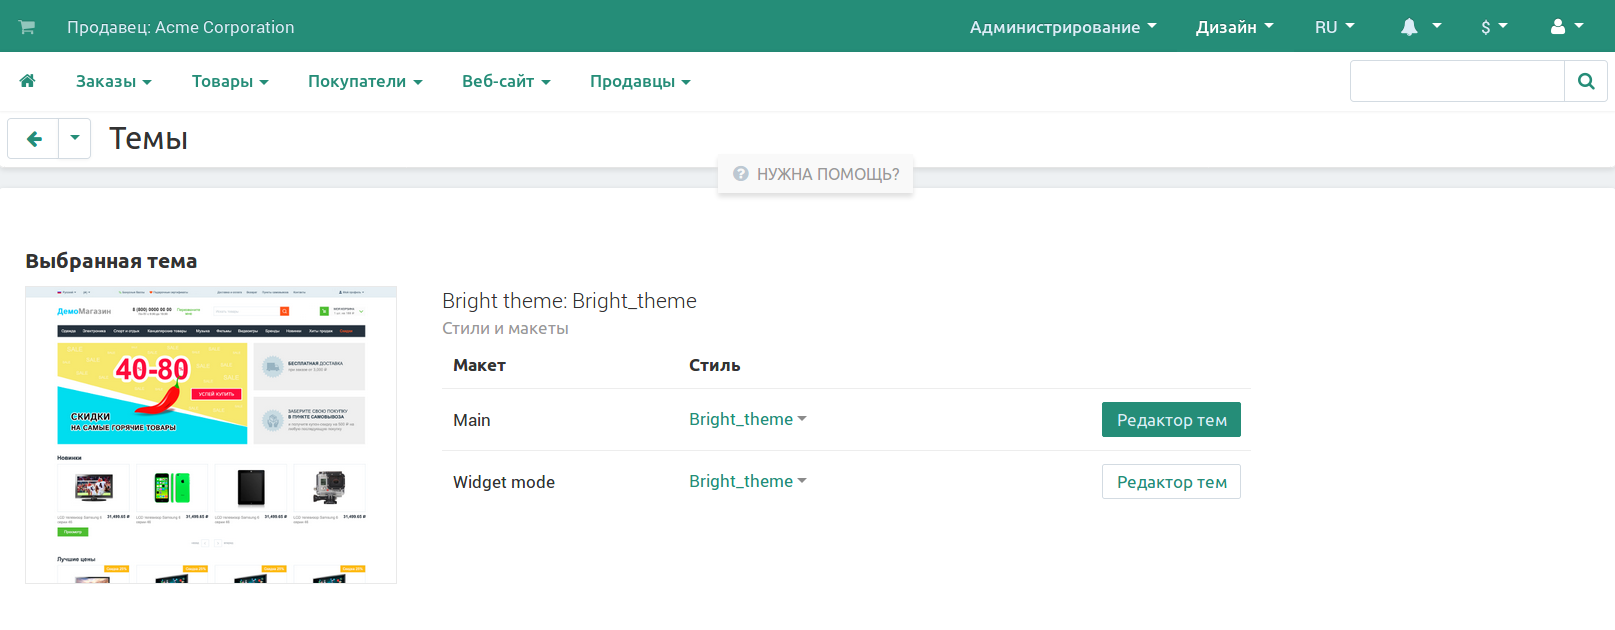Open the Дизайн menu

coord(1234,27)
